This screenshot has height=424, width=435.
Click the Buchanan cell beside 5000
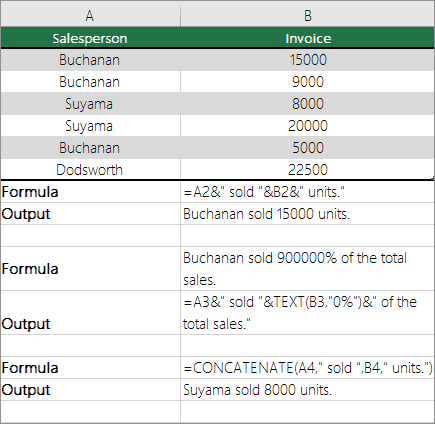(90, 148)
